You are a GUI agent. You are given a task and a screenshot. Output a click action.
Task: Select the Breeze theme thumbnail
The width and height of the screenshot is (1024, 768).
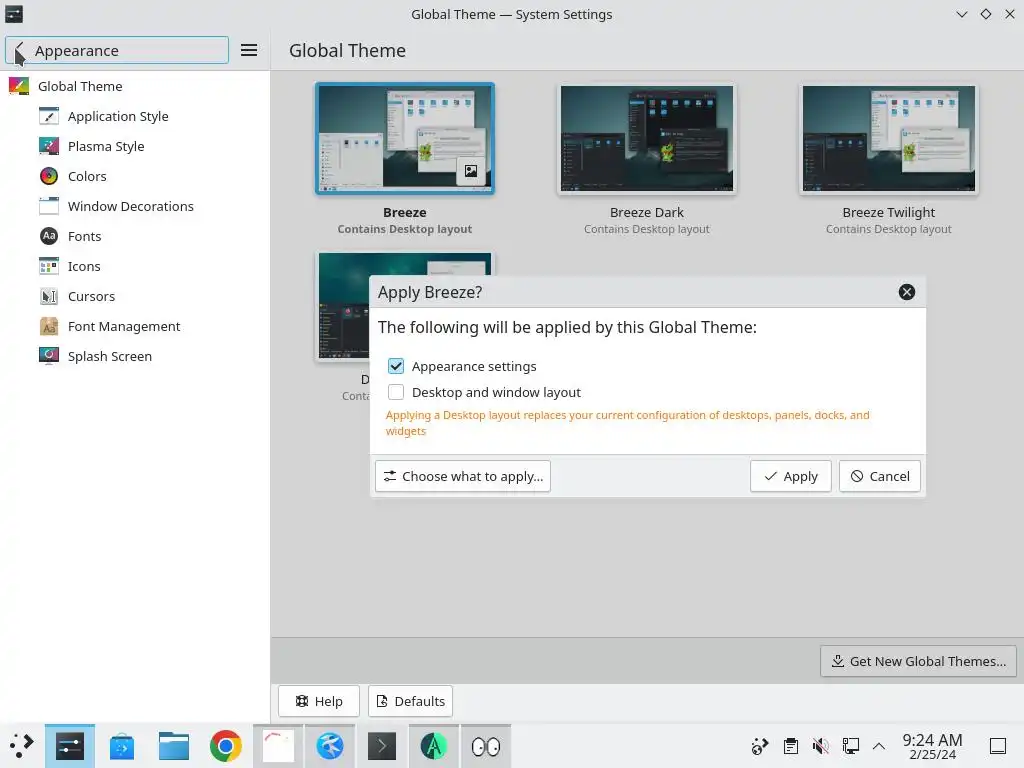(405, 138)
